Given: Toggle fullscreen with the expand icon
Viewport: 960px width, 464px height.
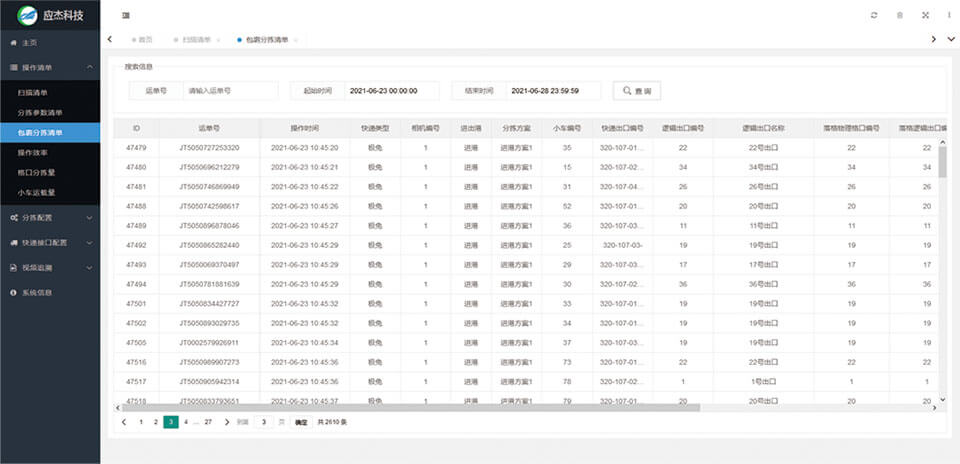Looking at the screenshot, I should [925, 16].
